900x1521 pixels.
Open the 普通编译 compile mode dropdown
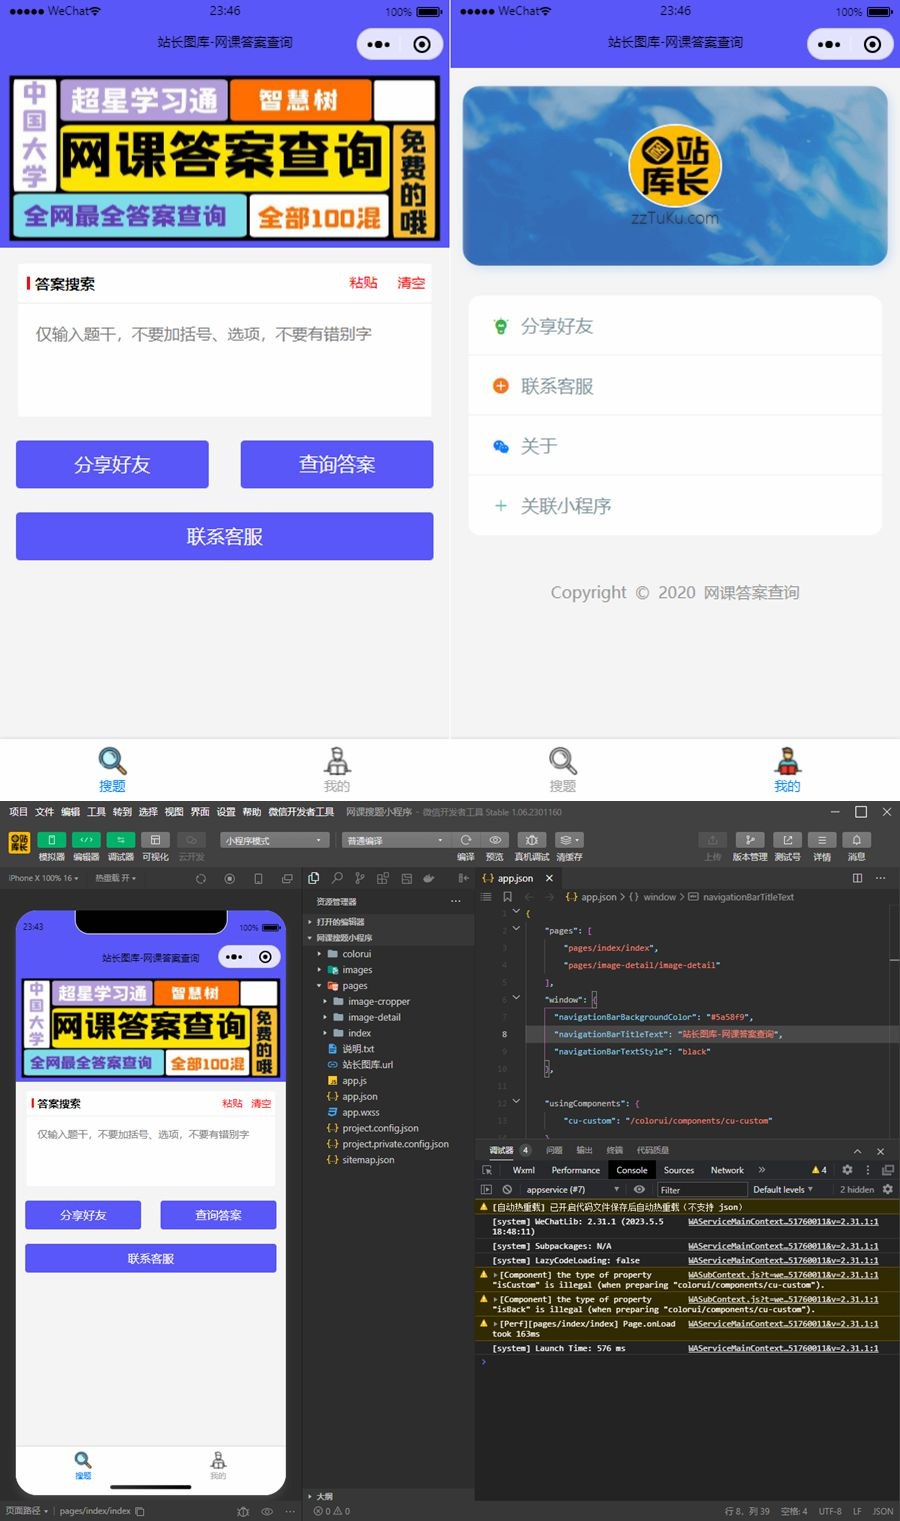[x=395, y=840]
